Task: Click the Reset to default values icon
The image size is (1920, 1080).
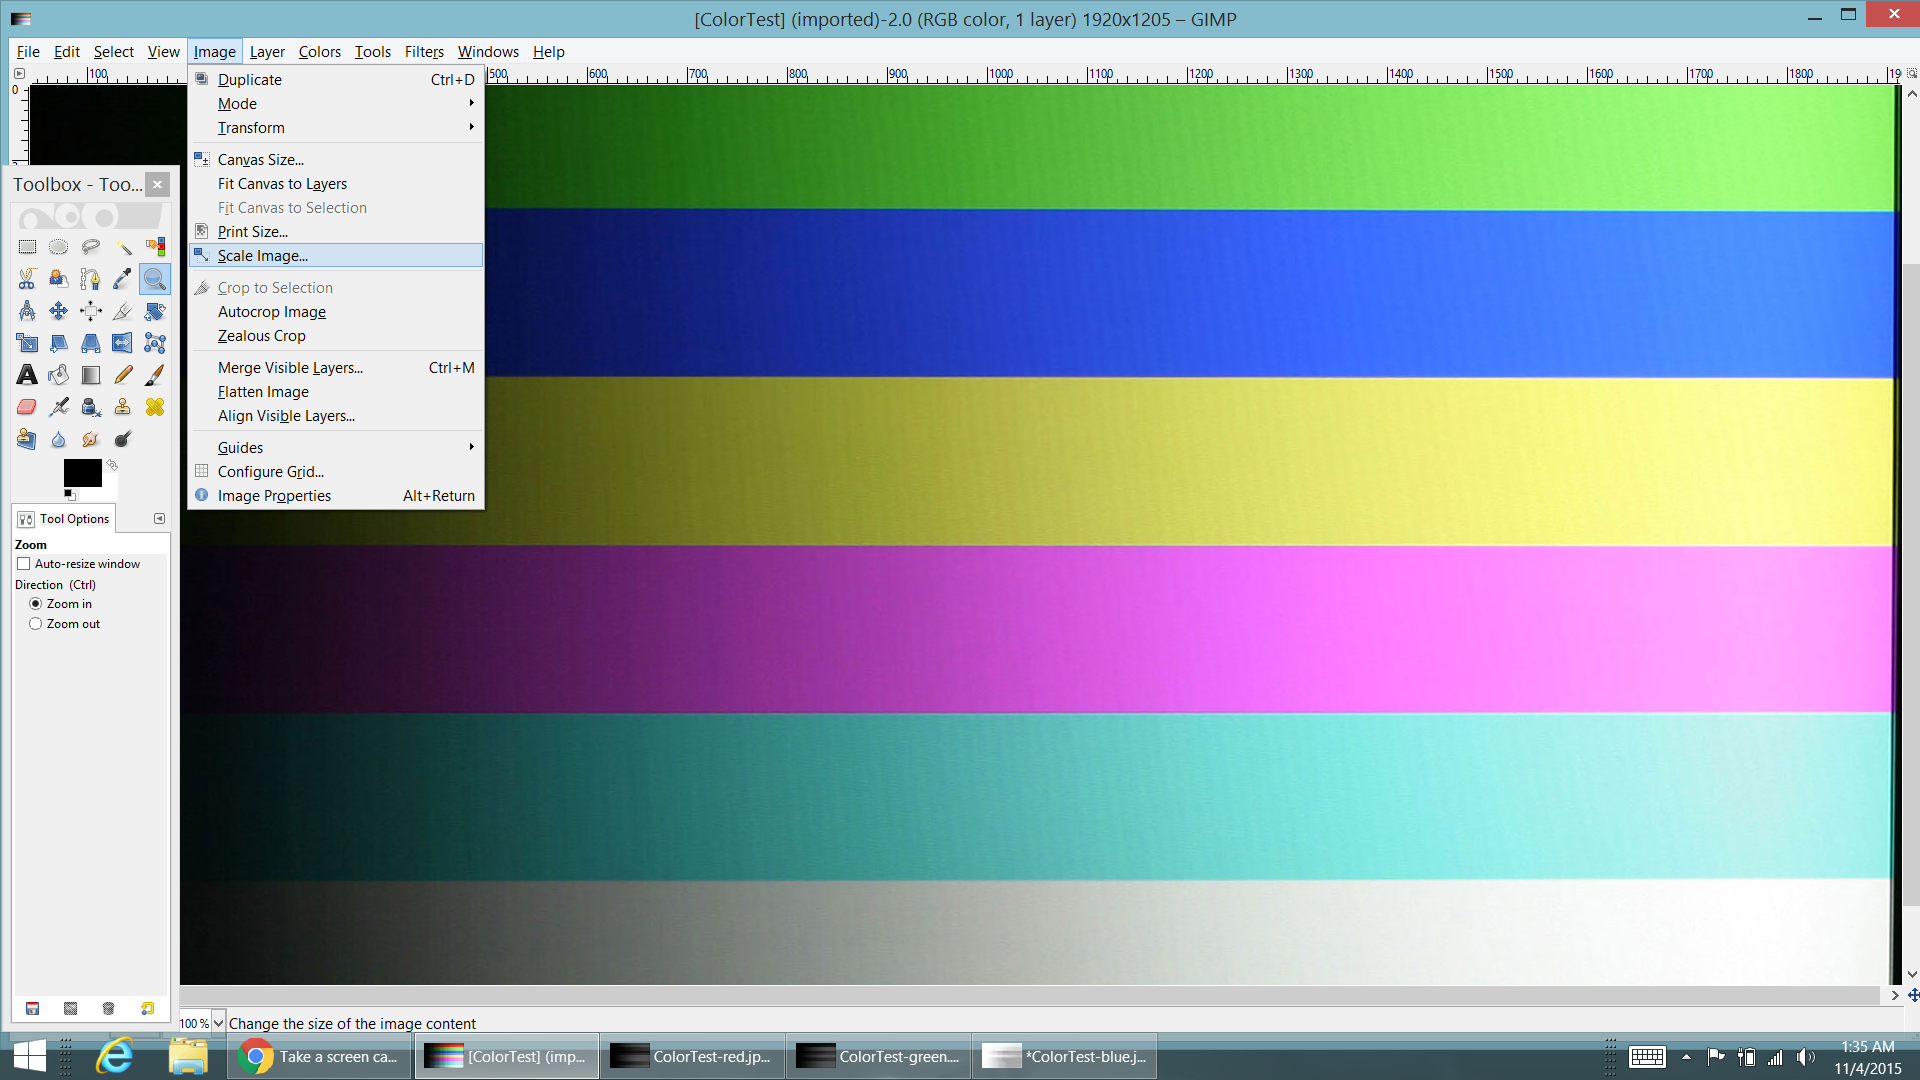Action: pyautogui.click(x=147, y=1008)
